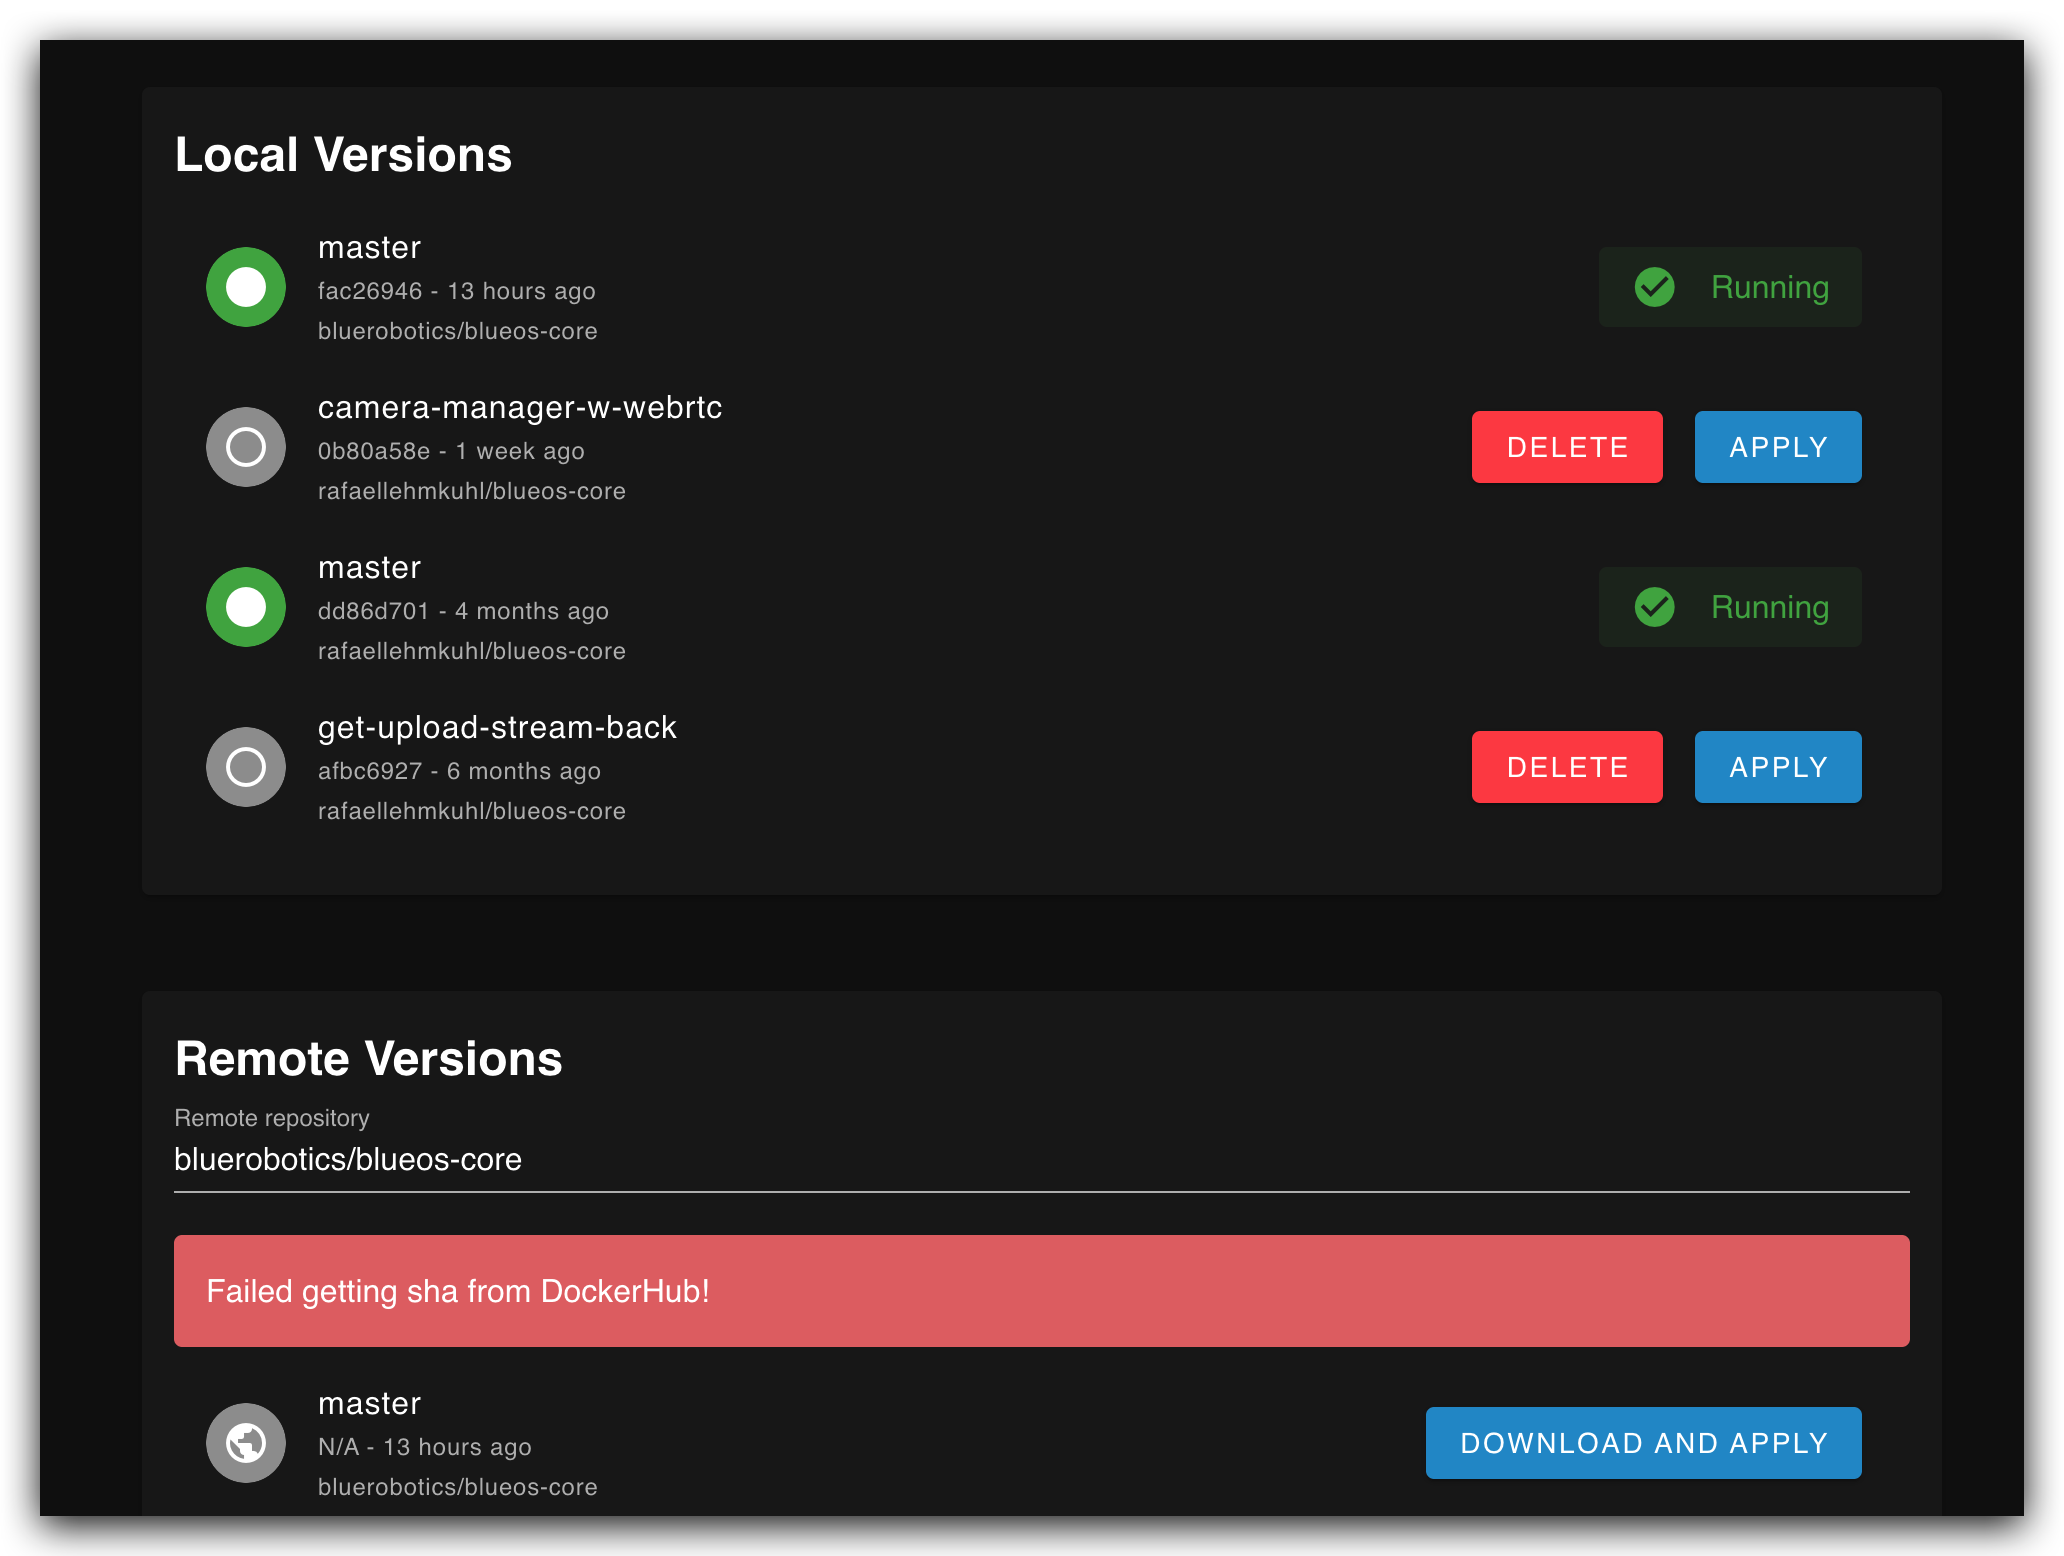Click the green filled circle beside master fac26946

(246, 287)
